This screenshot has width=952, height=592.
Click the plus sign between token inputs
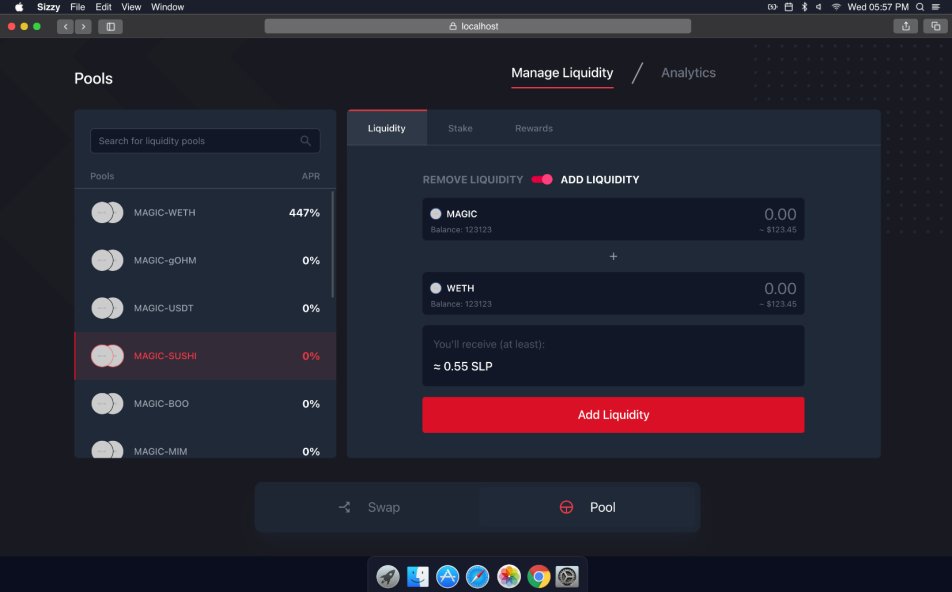point(613,256)
